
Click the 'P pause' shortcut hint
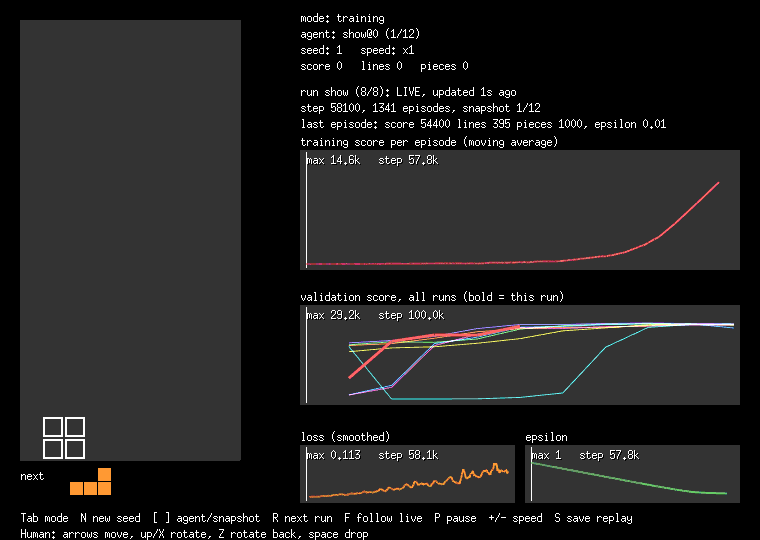click(455, 518)
